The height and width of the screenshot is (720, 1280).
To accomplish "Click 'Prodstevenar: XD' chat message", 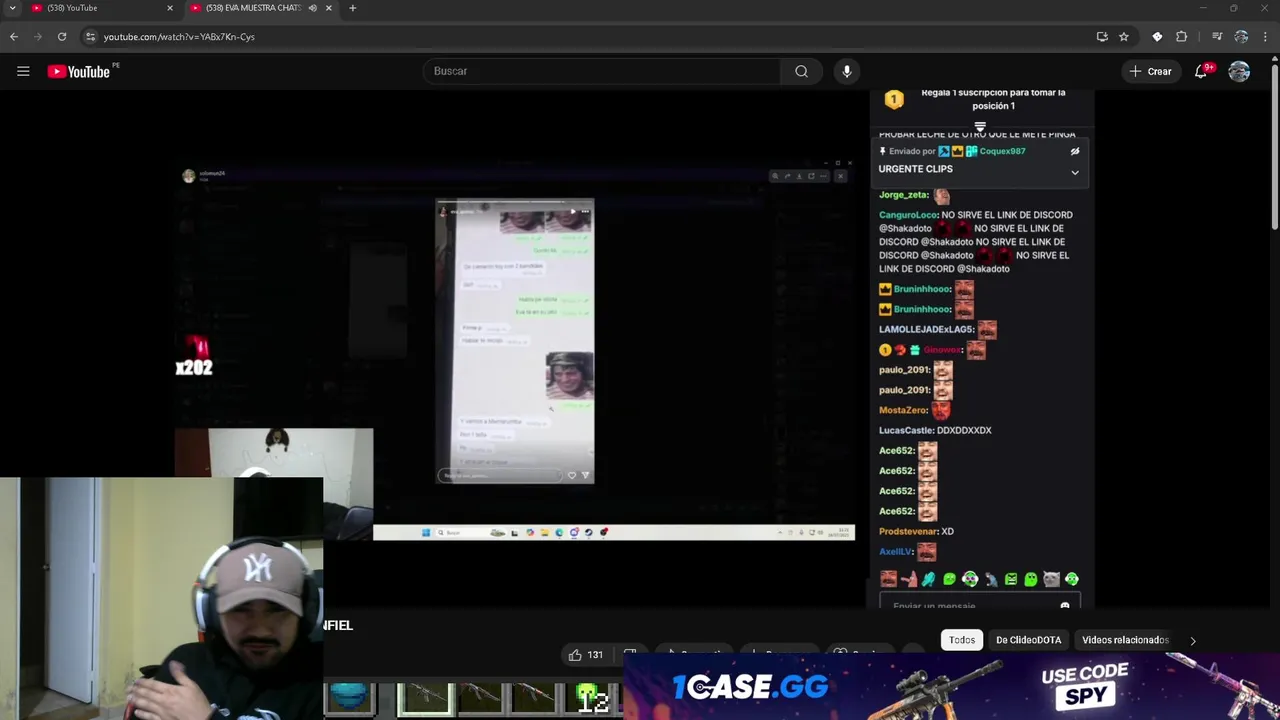I will click(916, 532).
